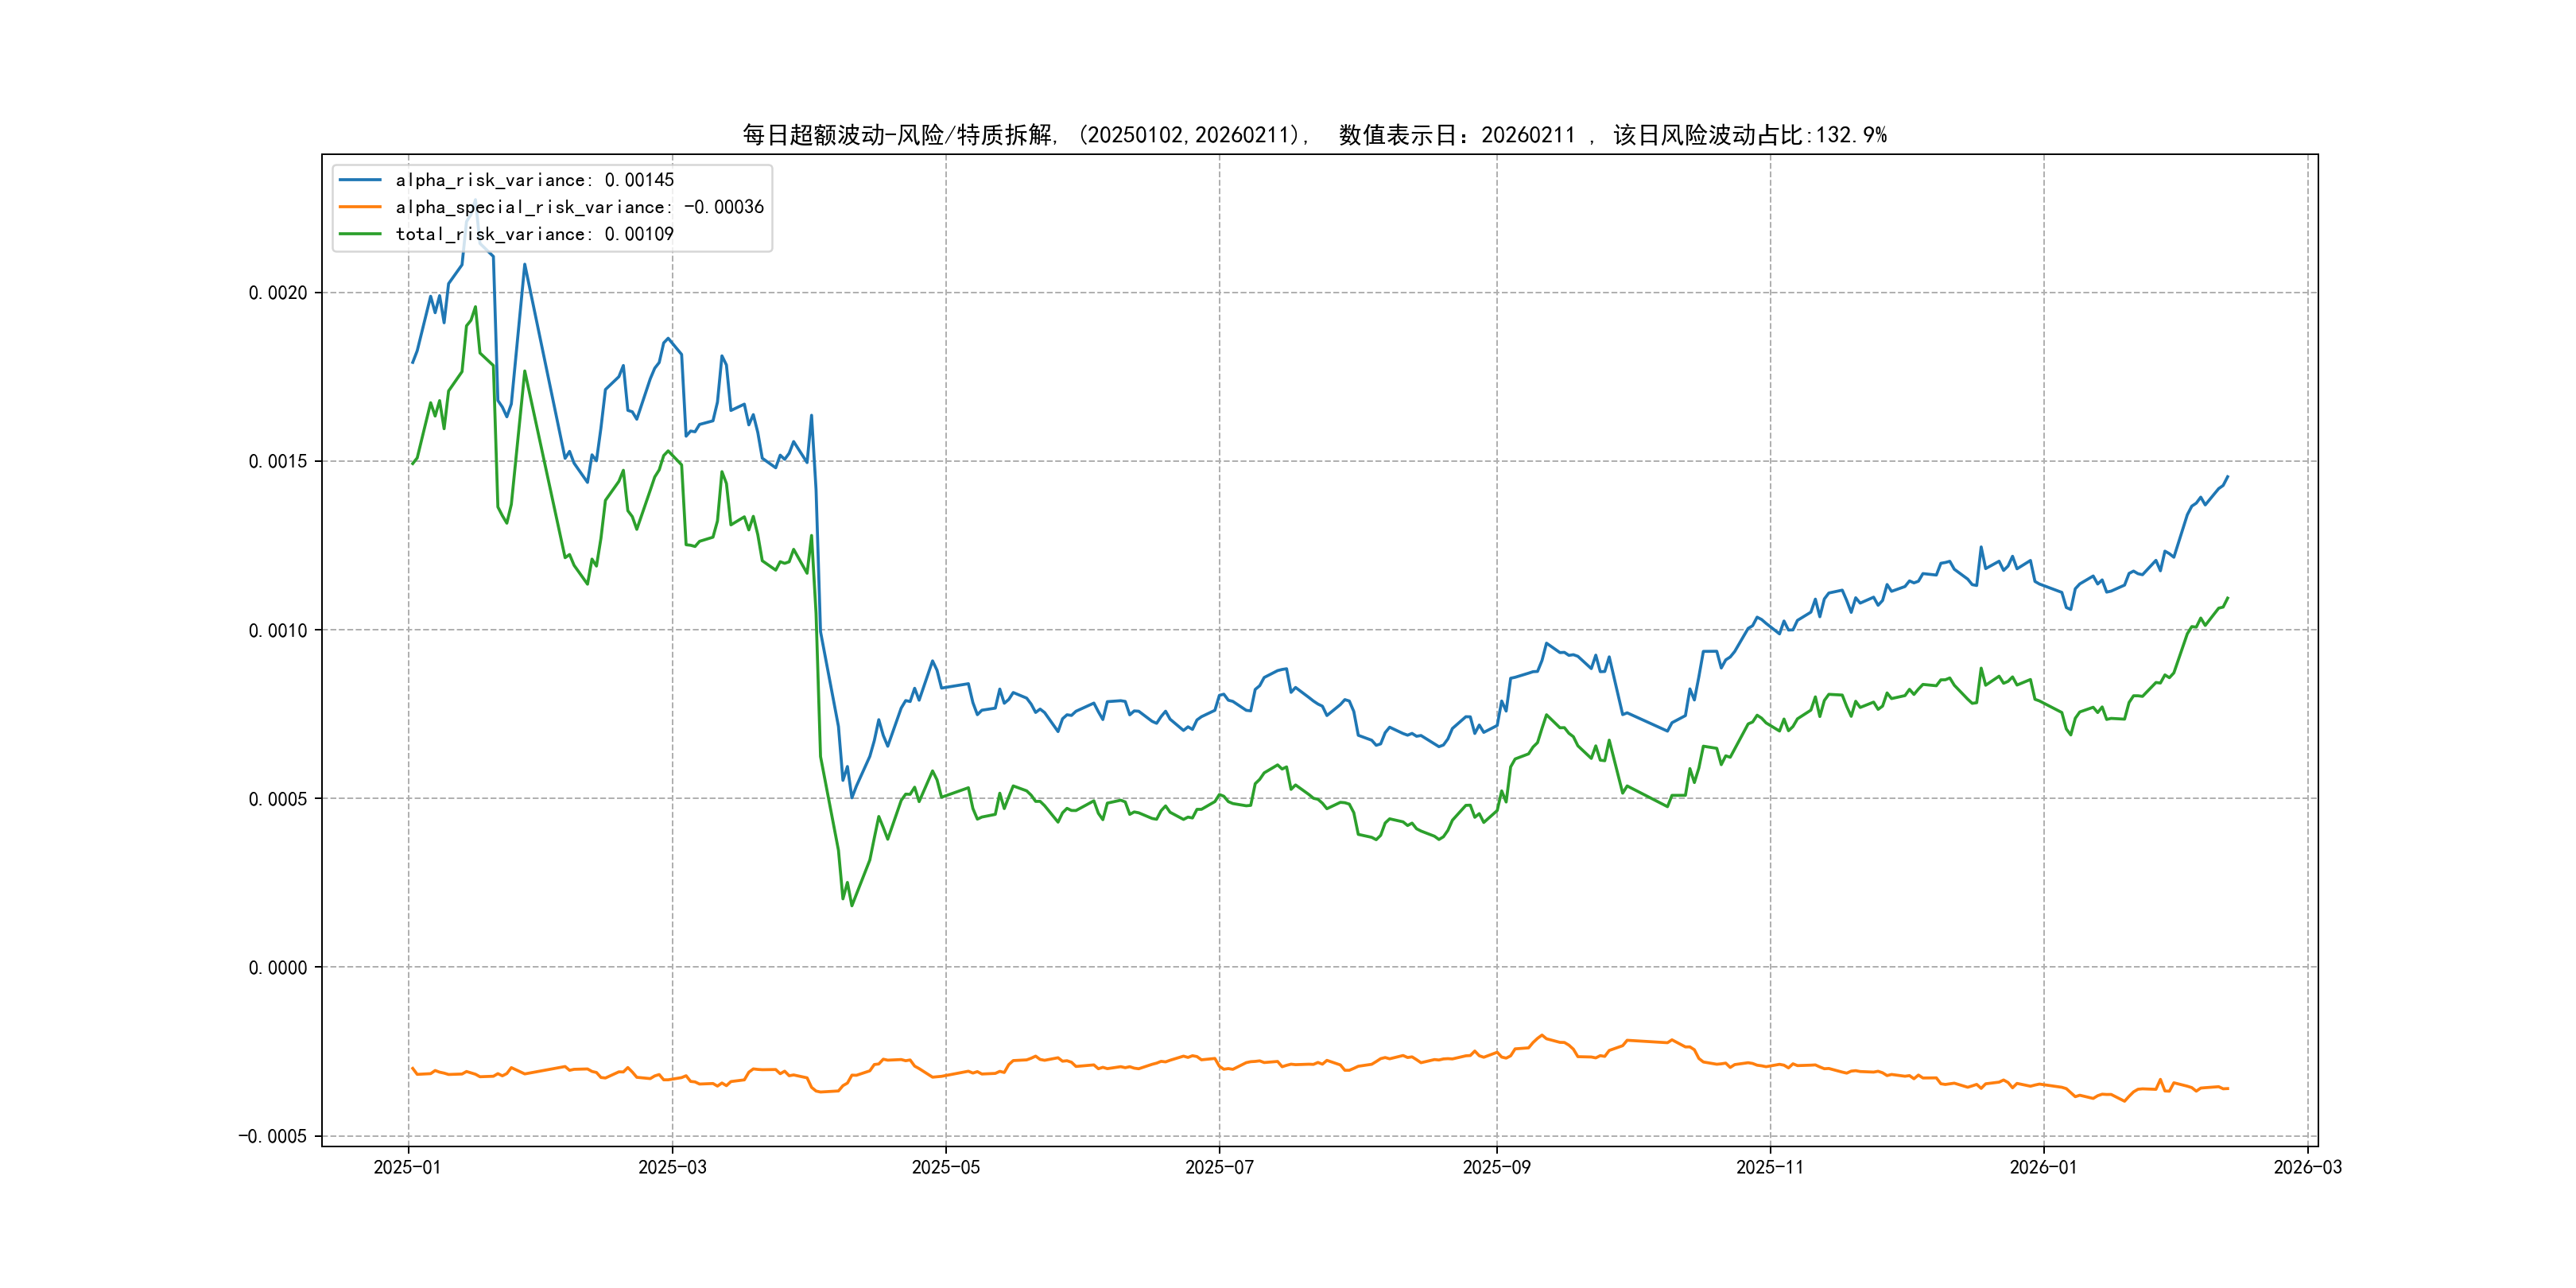2576x1288 pixels.
Task: Click the 2025-05 x-axis tick label
Action: coord(945,1167)
